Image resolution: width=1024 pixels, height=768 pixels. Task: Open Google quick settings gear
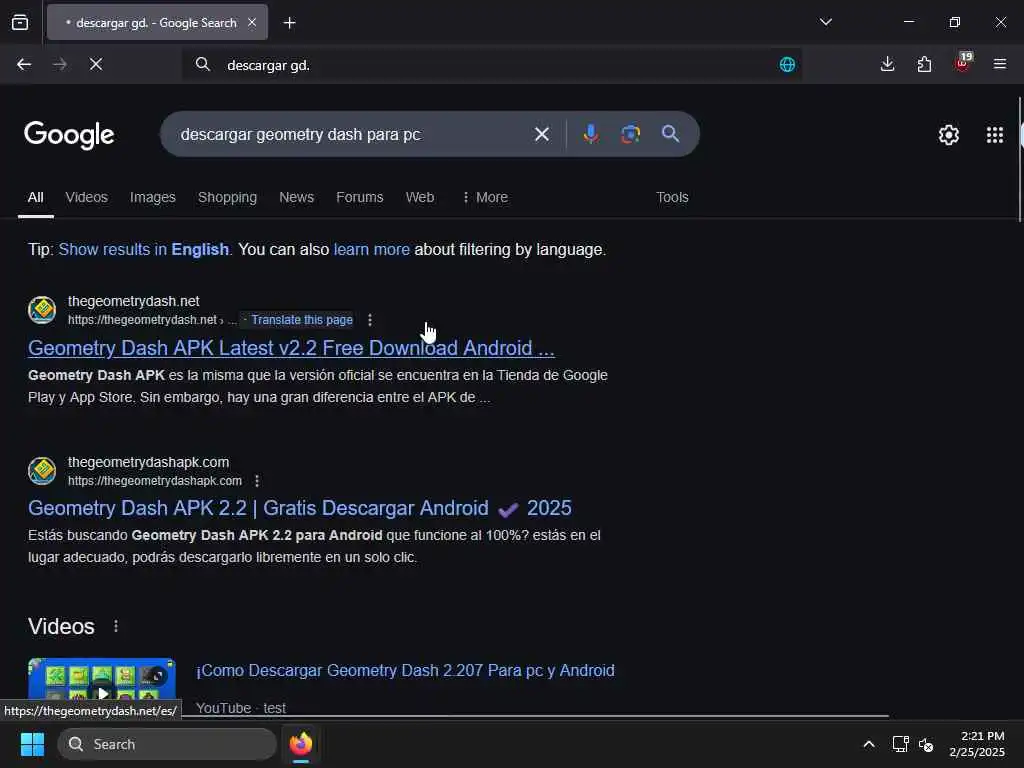(x=948, y=135)
